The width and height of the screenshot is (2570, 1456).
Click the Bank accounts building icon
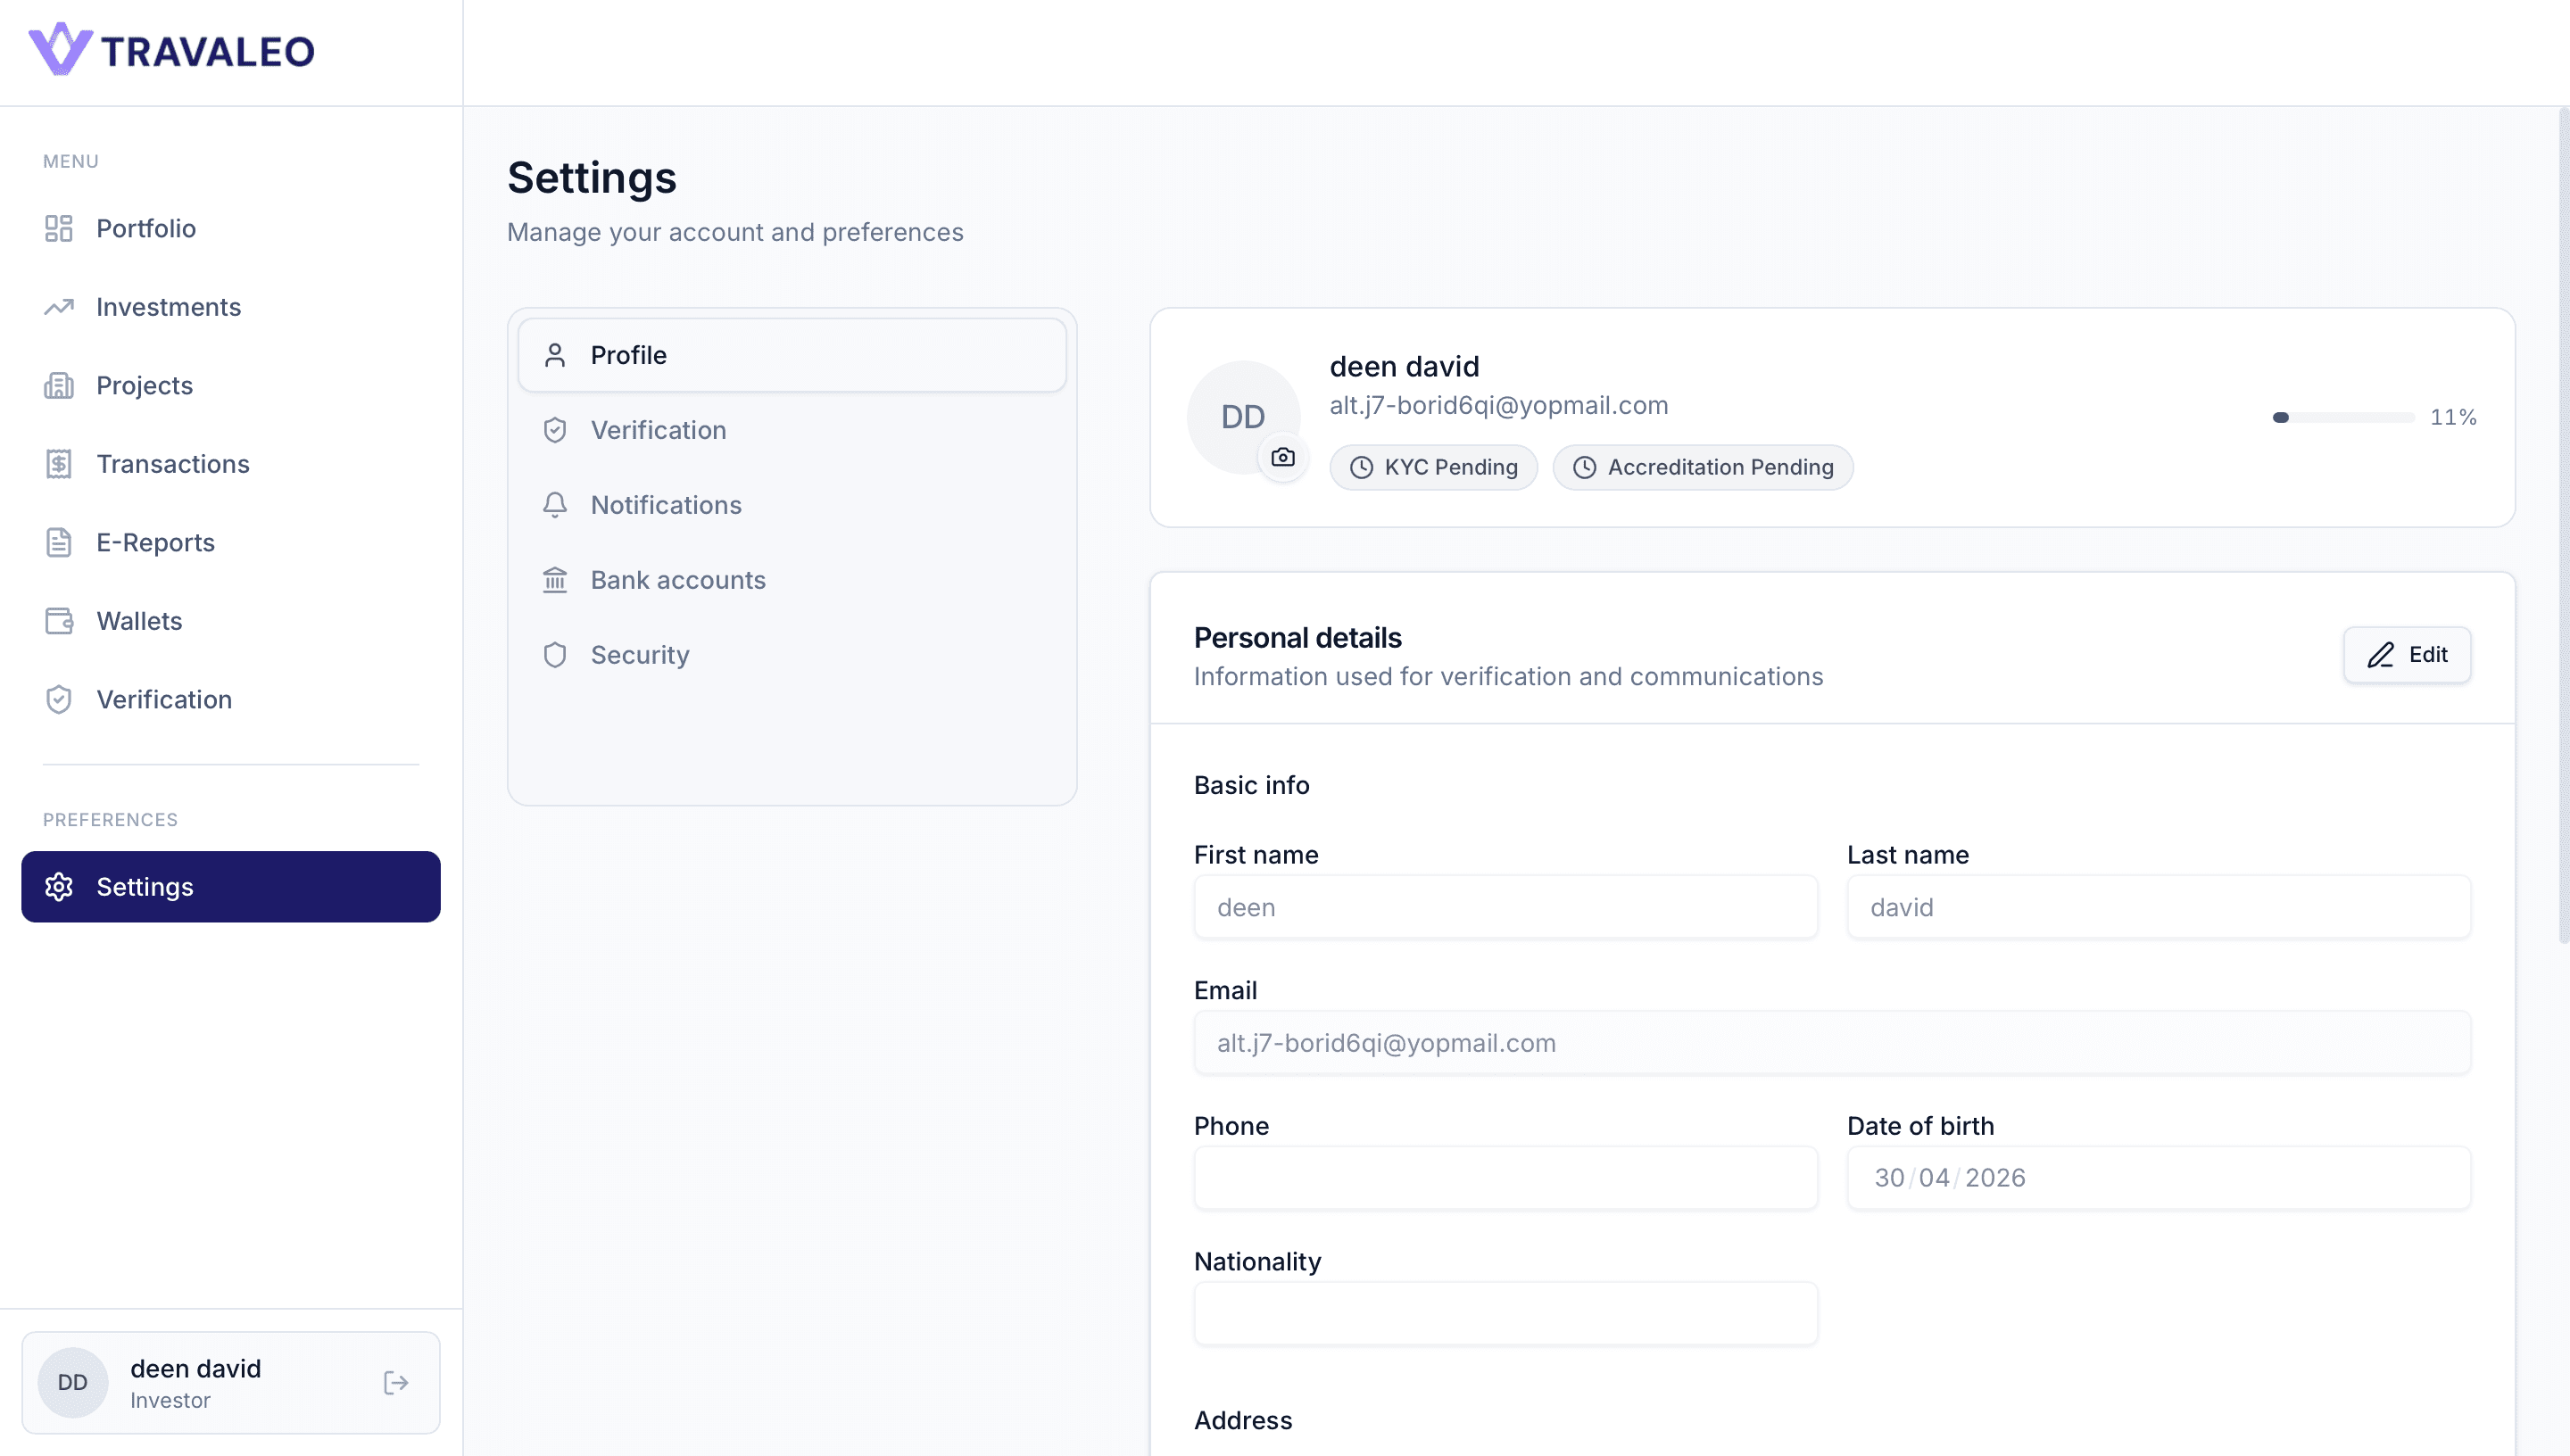(555, 580)
